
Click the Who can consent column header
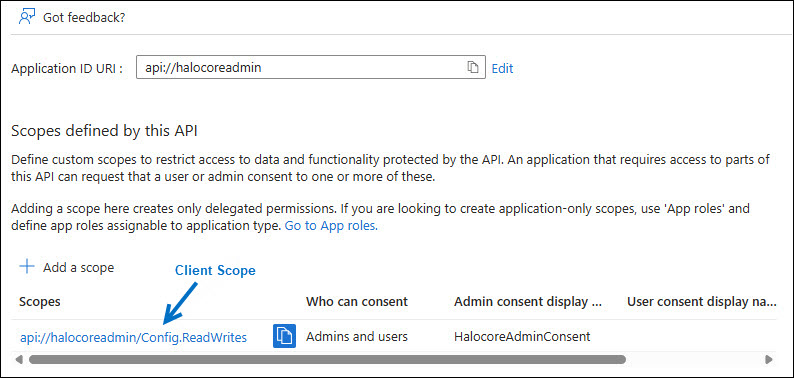pos(356,302)
